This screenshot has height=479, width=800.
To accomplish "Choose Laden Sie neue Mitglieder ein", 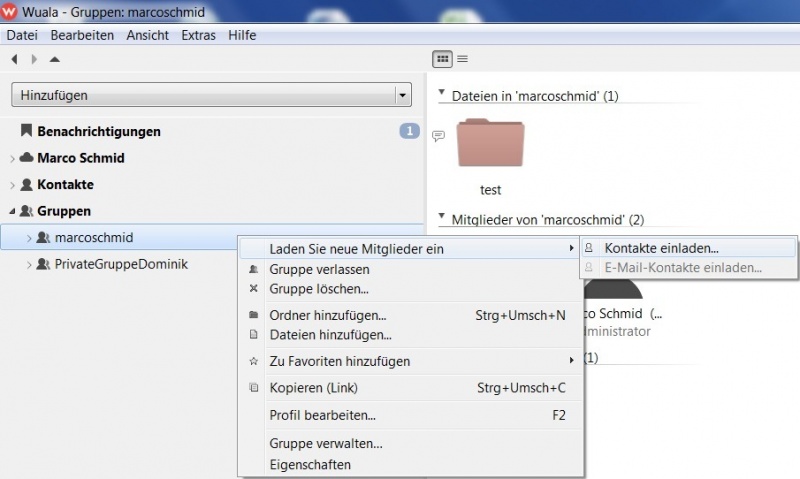I will (411, 249).
